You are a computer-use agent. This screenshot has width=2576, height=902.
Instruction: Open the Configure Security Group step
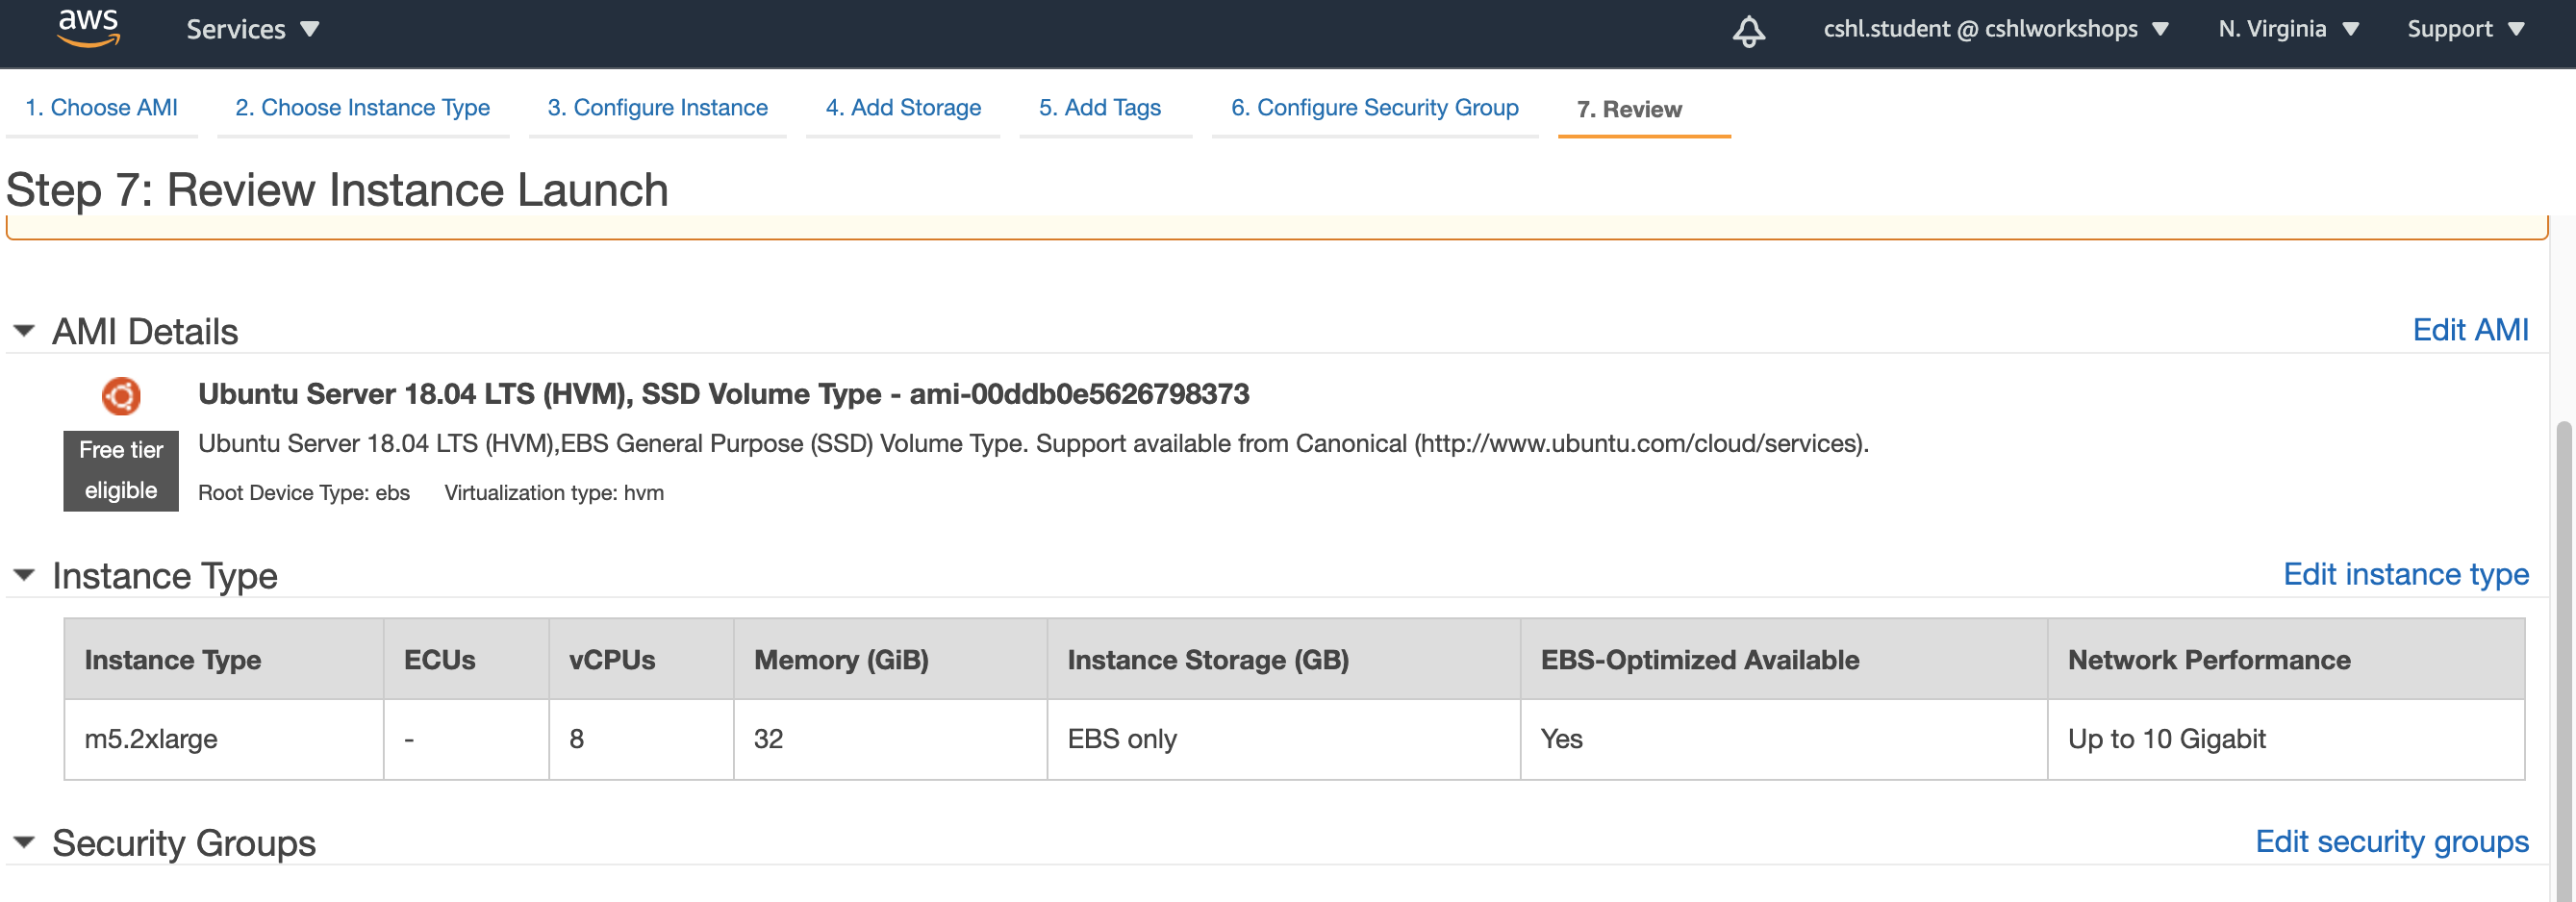(1374, 107)
